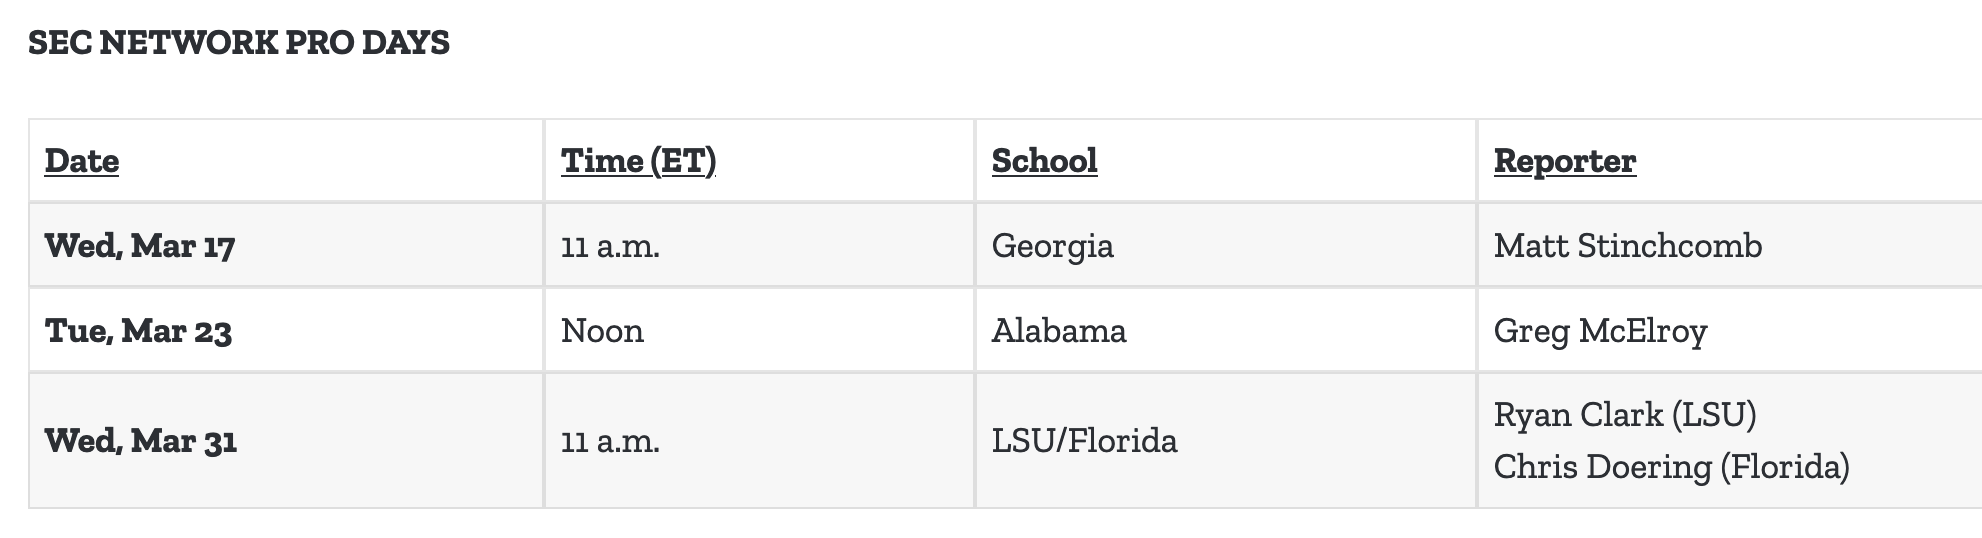1982x538 pixels.
Task: Select the Ryan Clark (LSU) reporter line
Action: pyautogui.click(x=1624, y=415)
